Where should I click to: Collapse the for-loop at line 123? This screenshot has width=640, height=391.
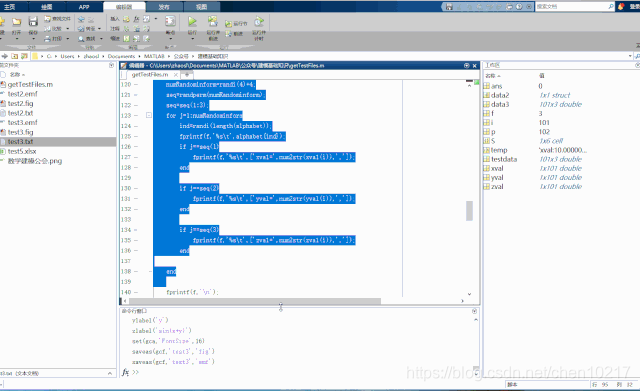(x=149, y=116)
